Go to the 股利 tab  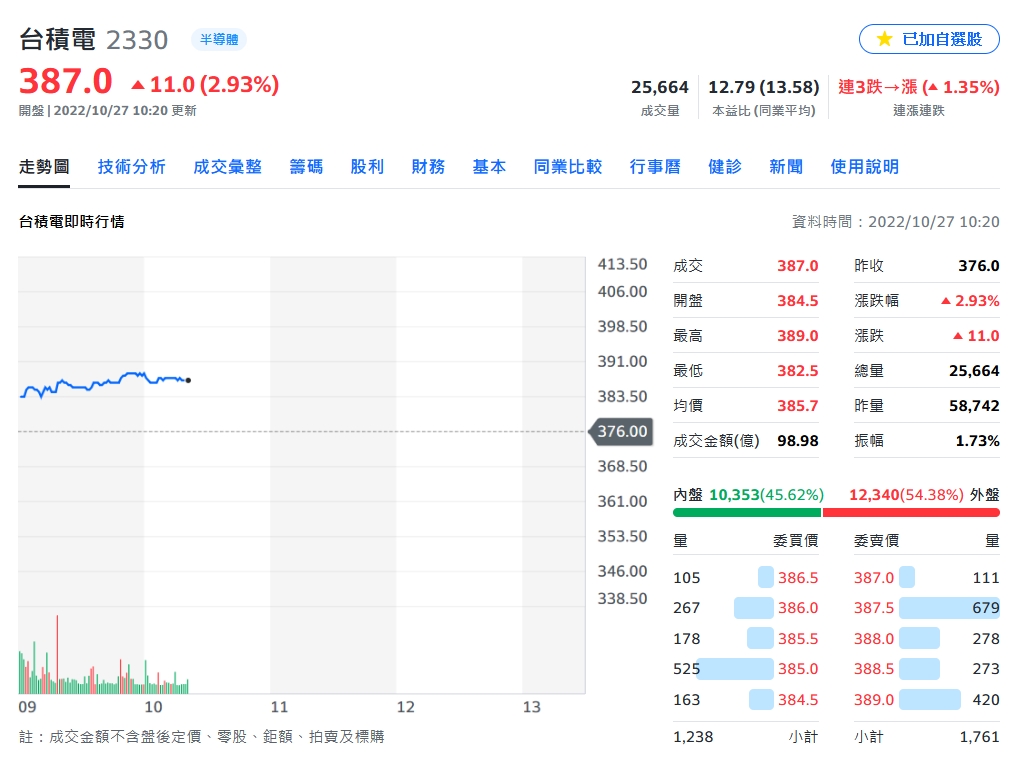367,167
